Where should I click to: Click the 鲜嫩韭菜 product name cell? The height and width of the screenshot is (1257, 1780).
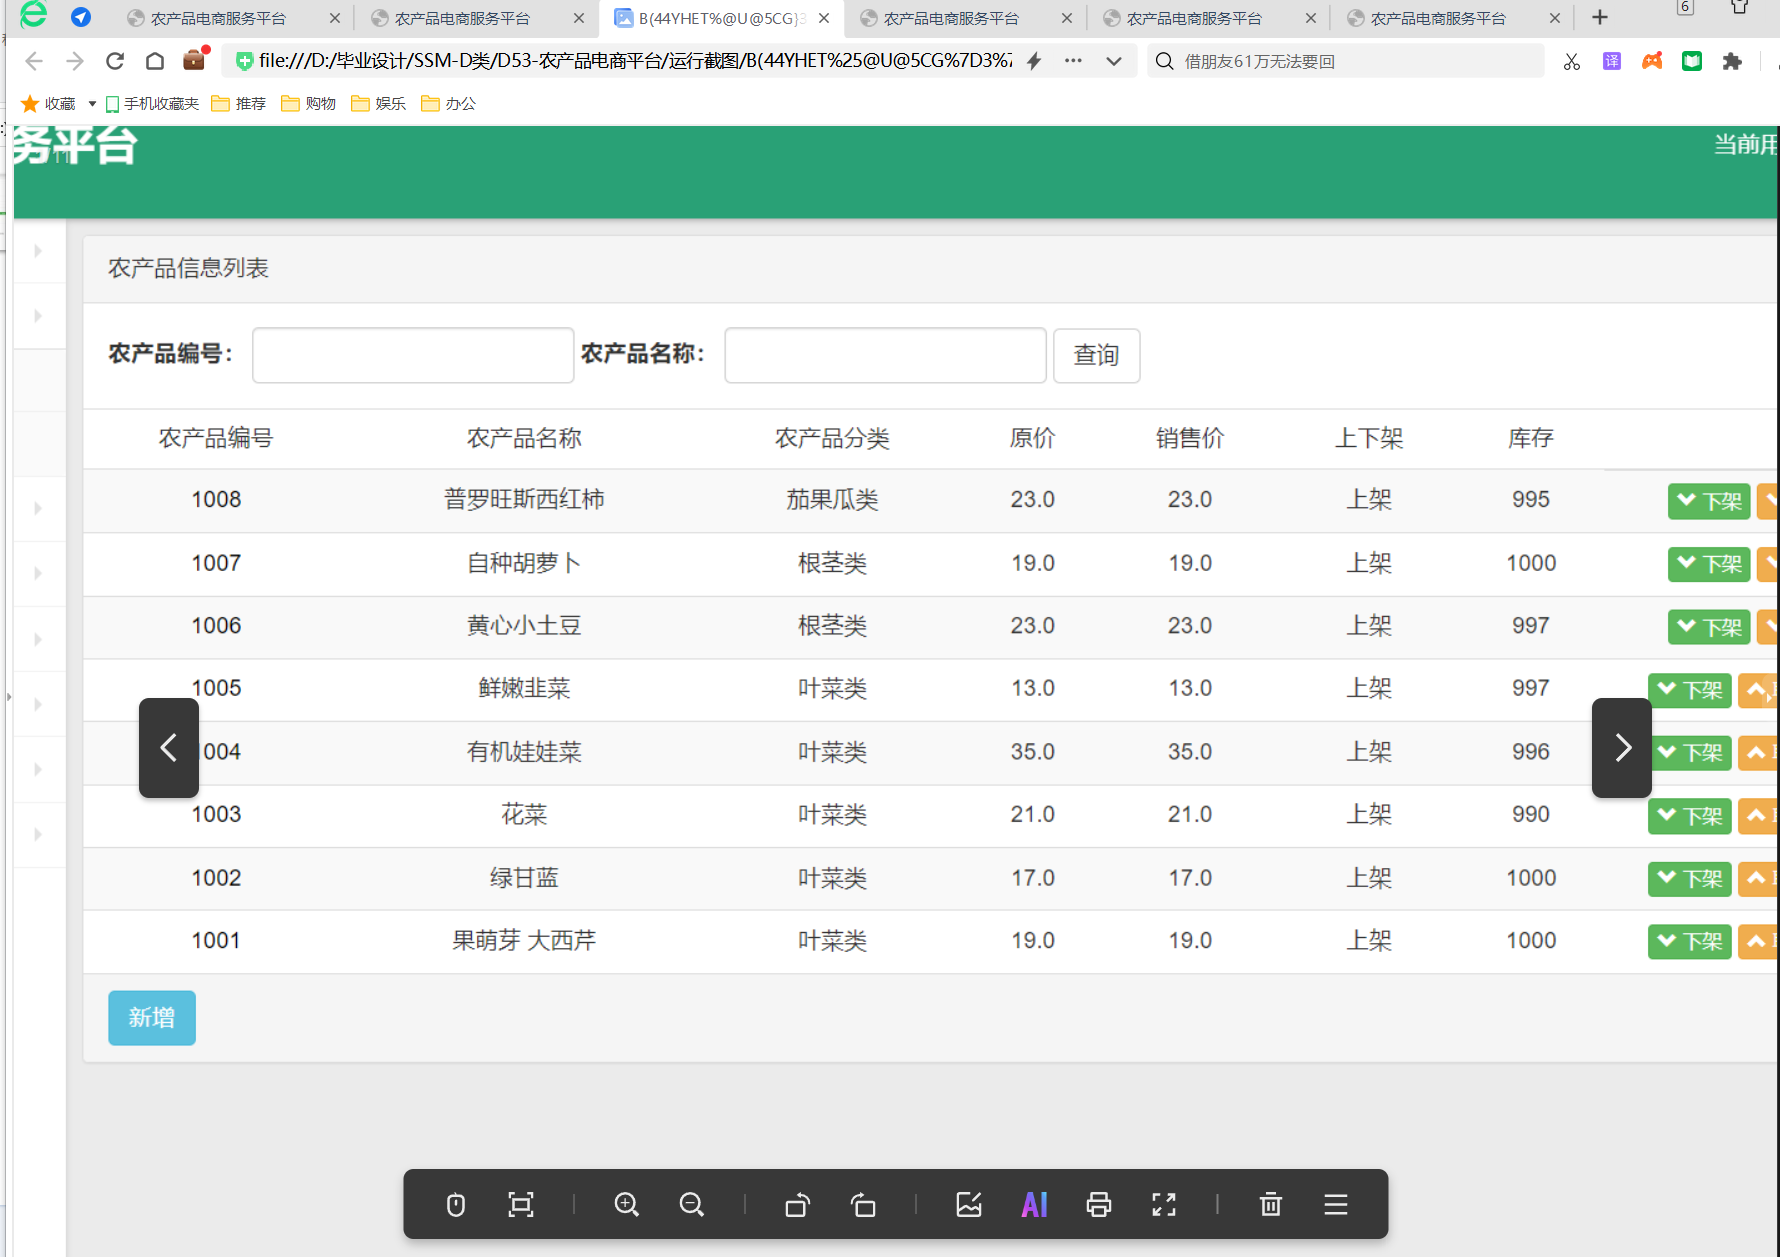(524, 688)
